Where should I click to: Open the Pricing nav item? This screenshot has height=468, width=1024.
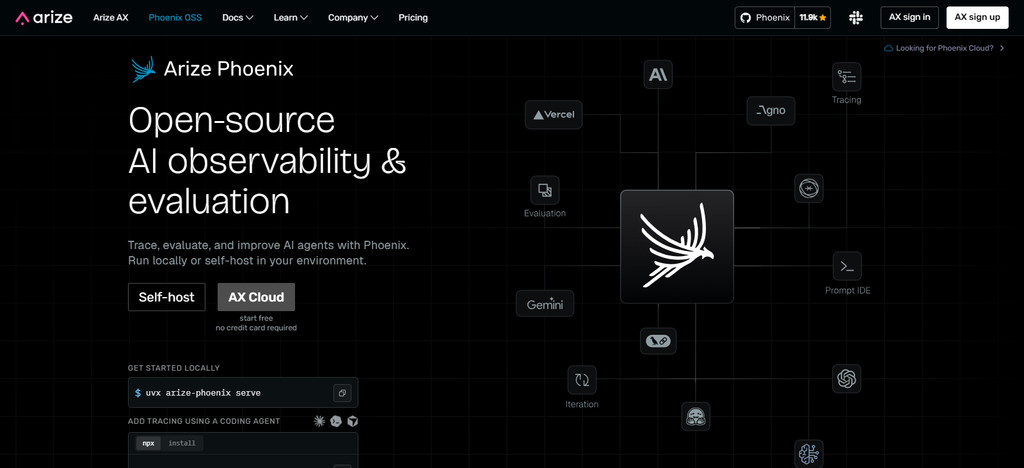click(x=413, y=18)
